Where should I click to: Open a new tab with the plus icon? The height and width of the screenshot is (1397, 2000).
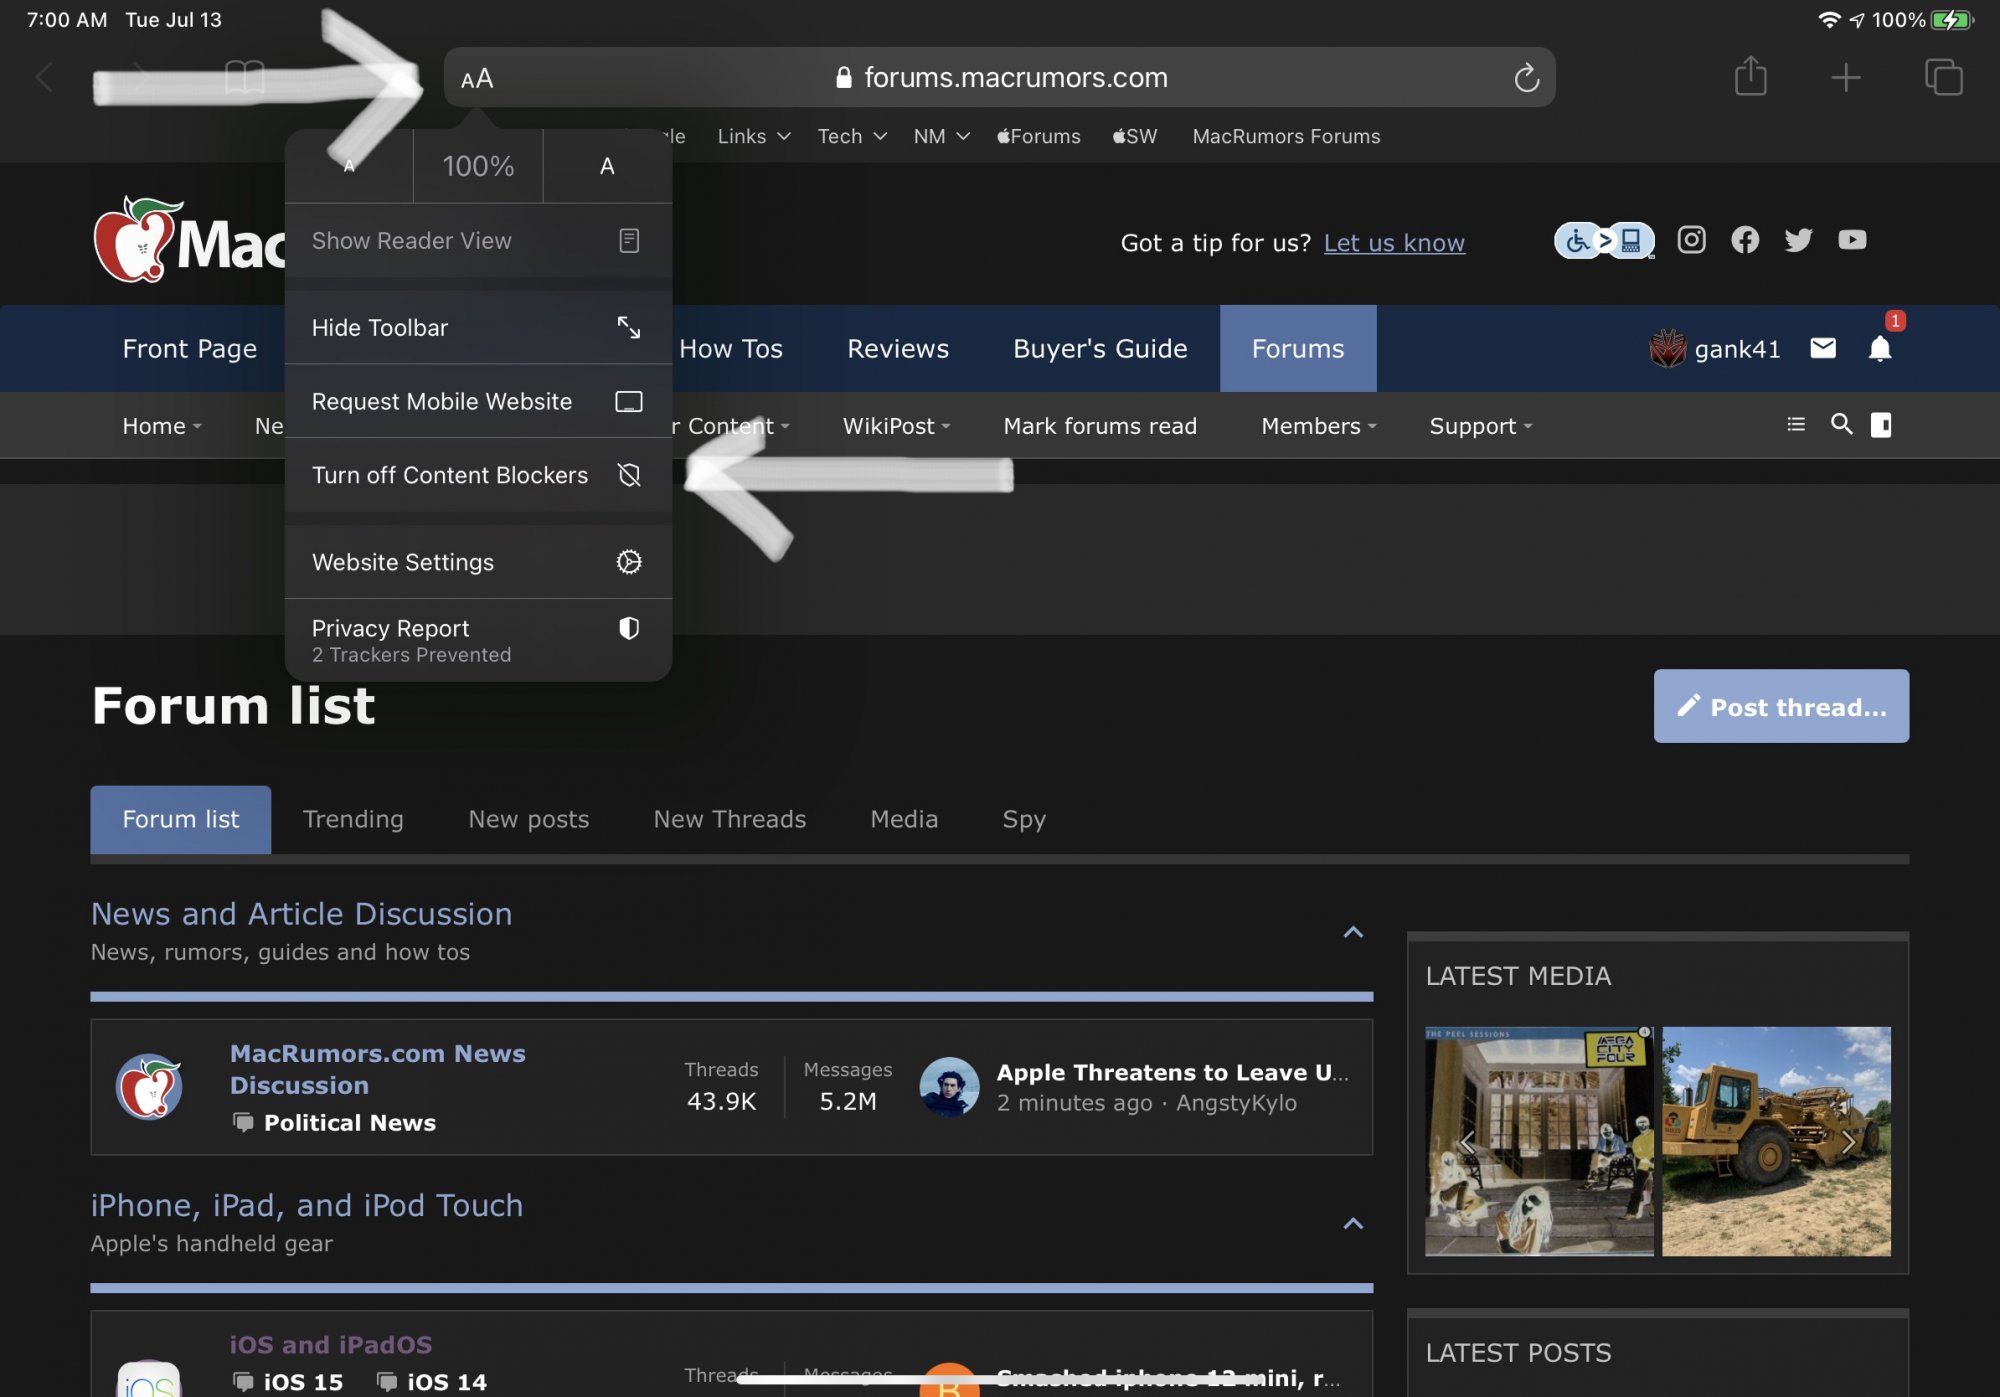(1846, 77)
